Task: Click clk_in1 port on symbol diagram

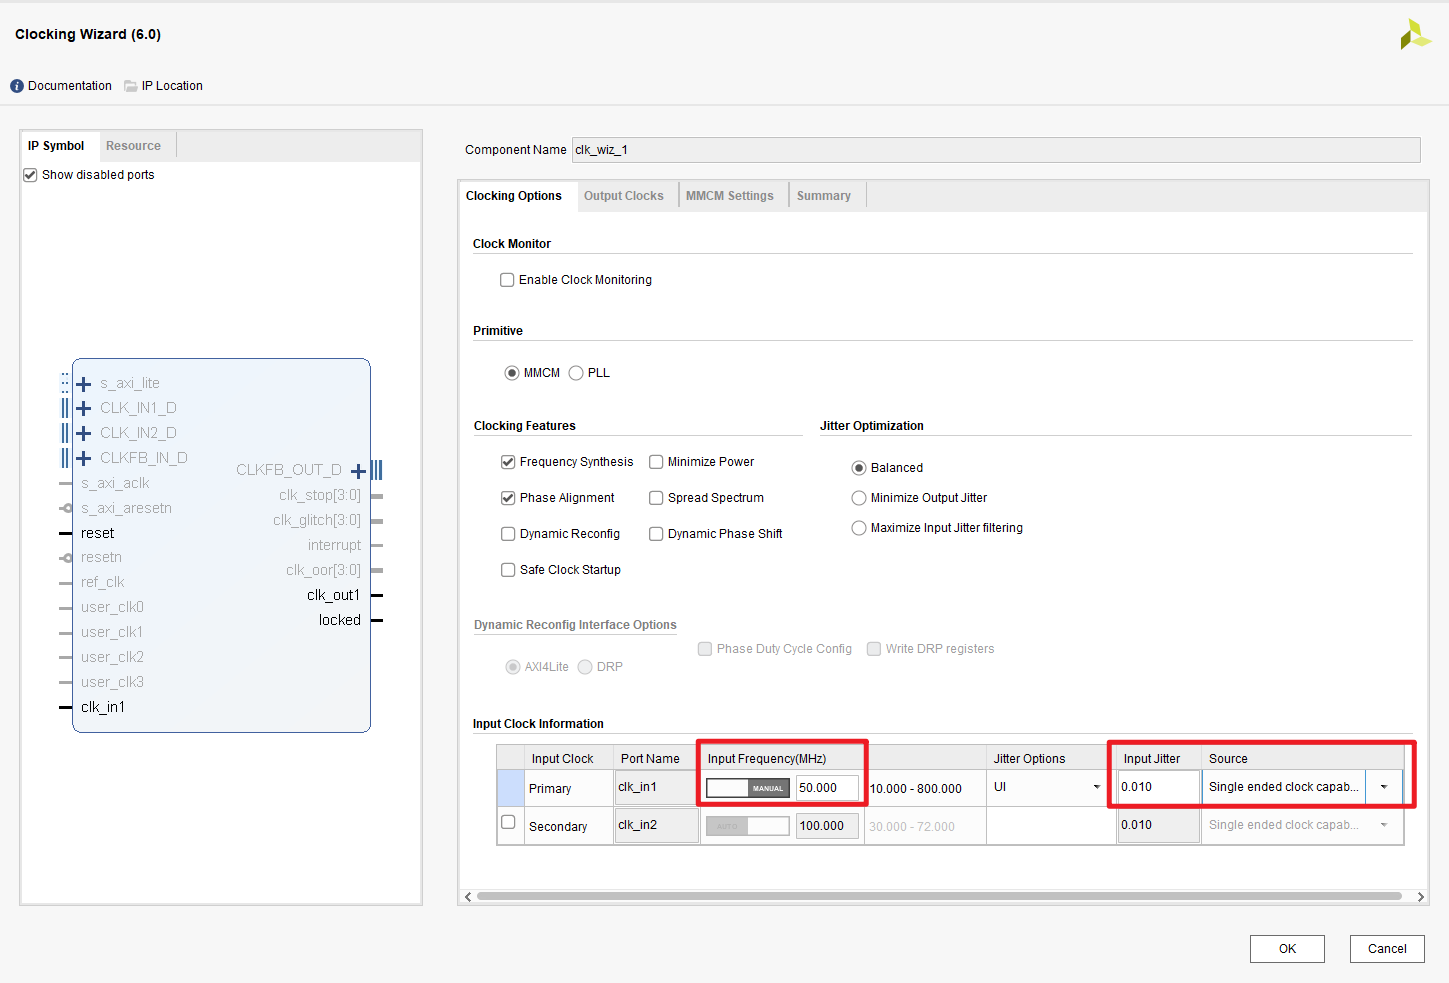Action: click(x=103, y=707)
